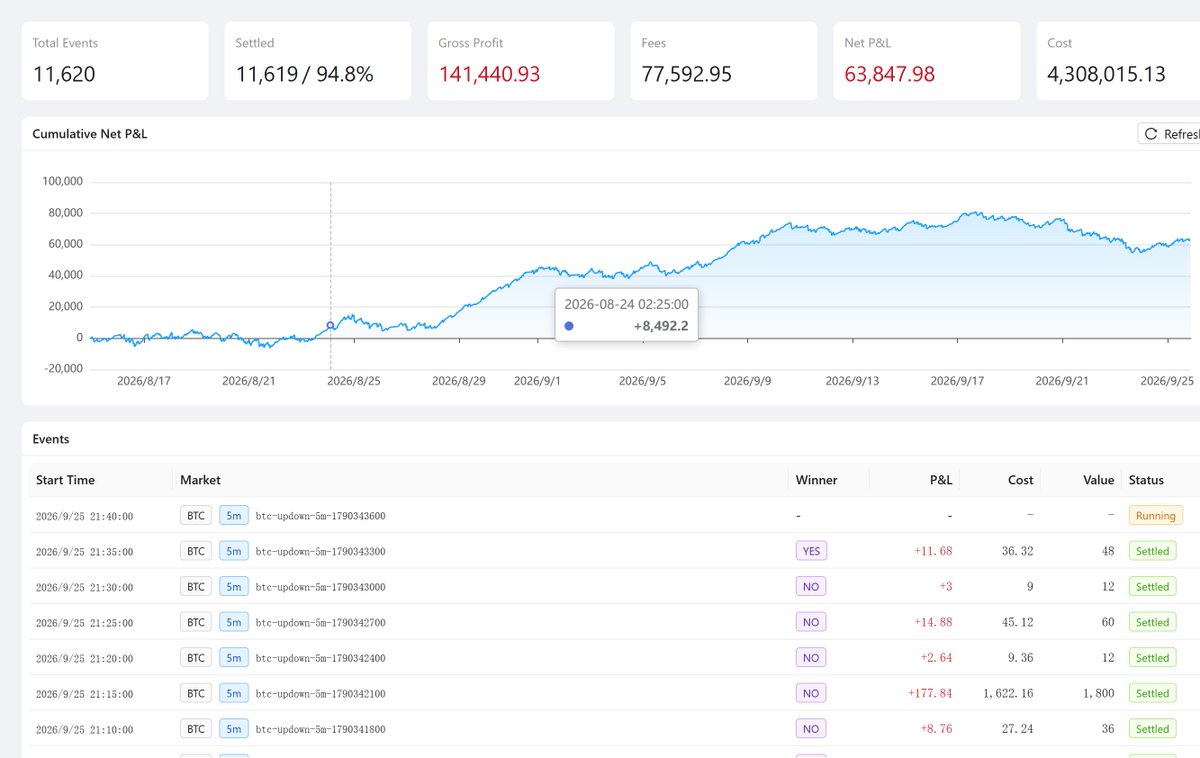Viewport: 1200px width, 758px height.
Task: Click market name btc-updown-5m-1790341800
Action: point(321,729)
